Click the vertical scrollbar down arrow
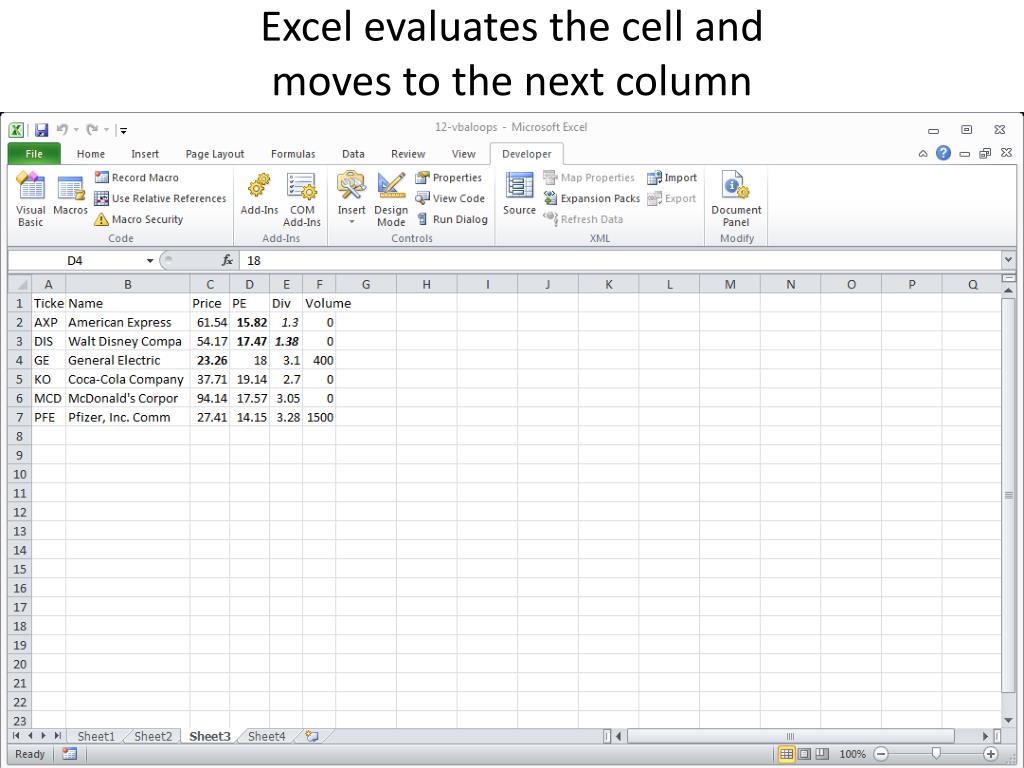The width and height of the screenshot is (1024, 768). tap(1008, 721)
